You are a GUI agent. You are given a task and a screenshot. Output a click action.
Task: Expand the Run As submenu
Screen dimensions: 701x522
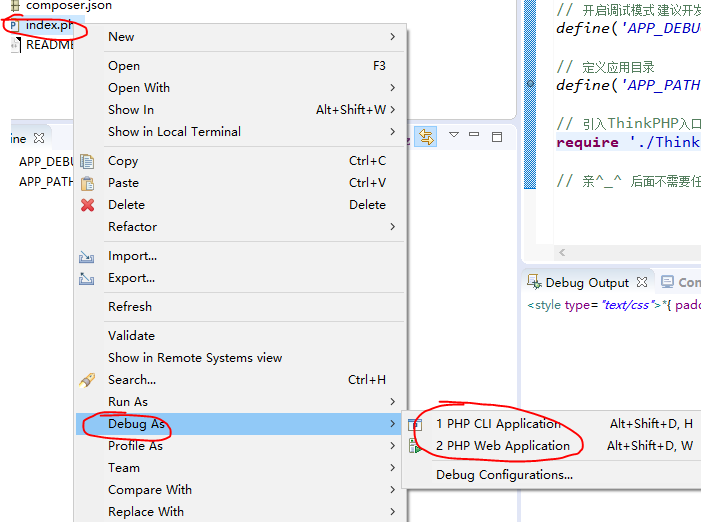pos(393,402)
